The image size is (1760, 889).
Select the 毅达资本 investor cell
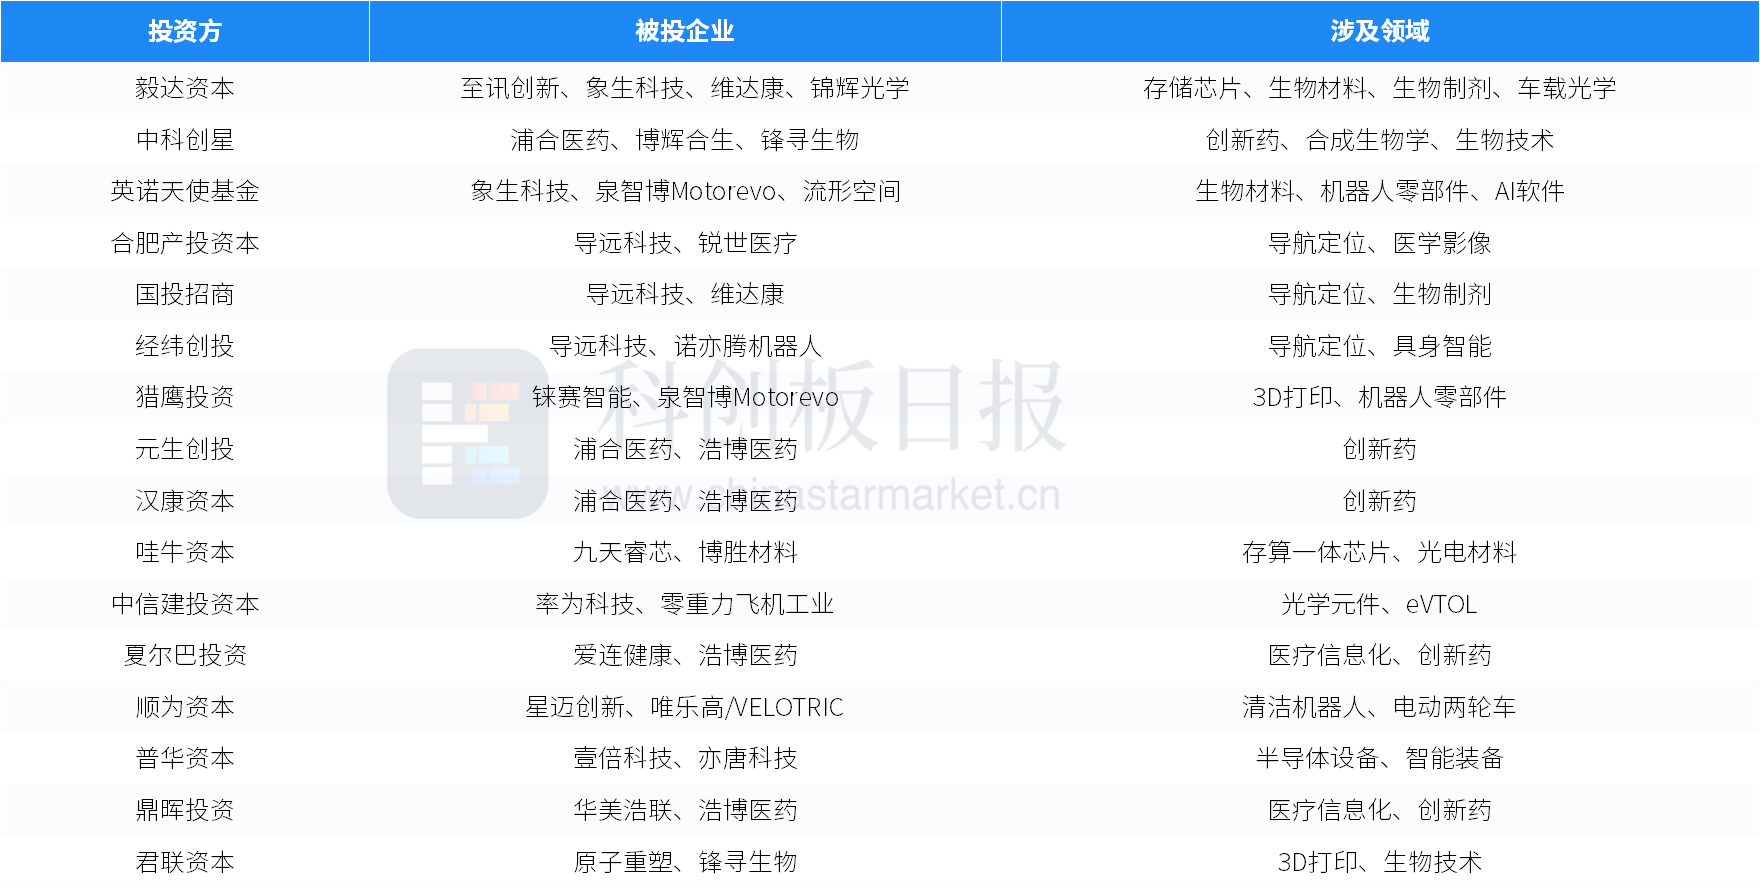[185, 88]
